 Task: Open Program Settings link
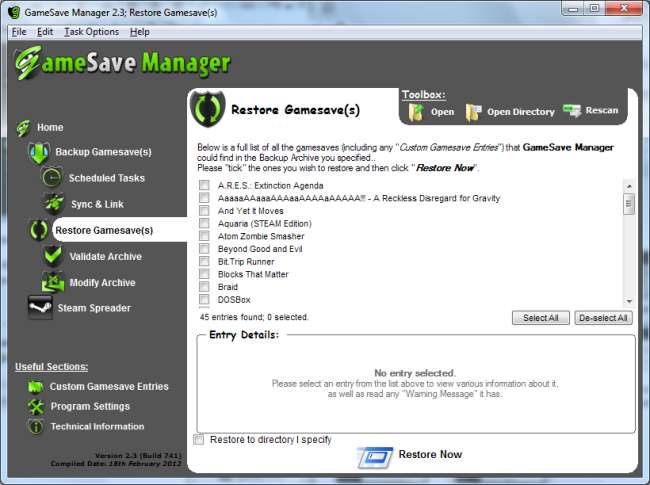90,406
